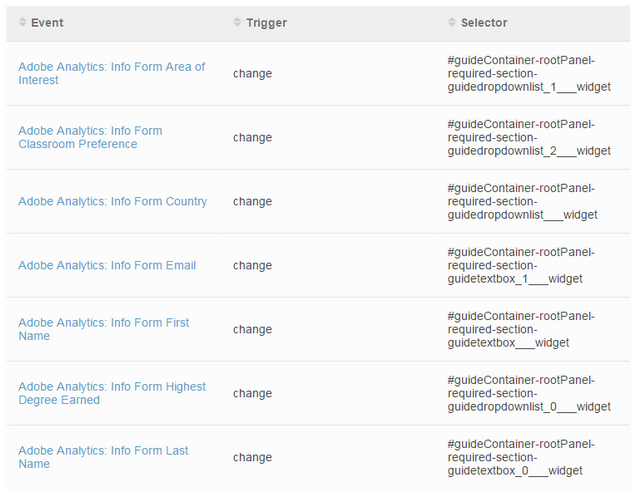Open Info Form Classroom Preference event
639x493 pixels.
(x=90, y=137)
